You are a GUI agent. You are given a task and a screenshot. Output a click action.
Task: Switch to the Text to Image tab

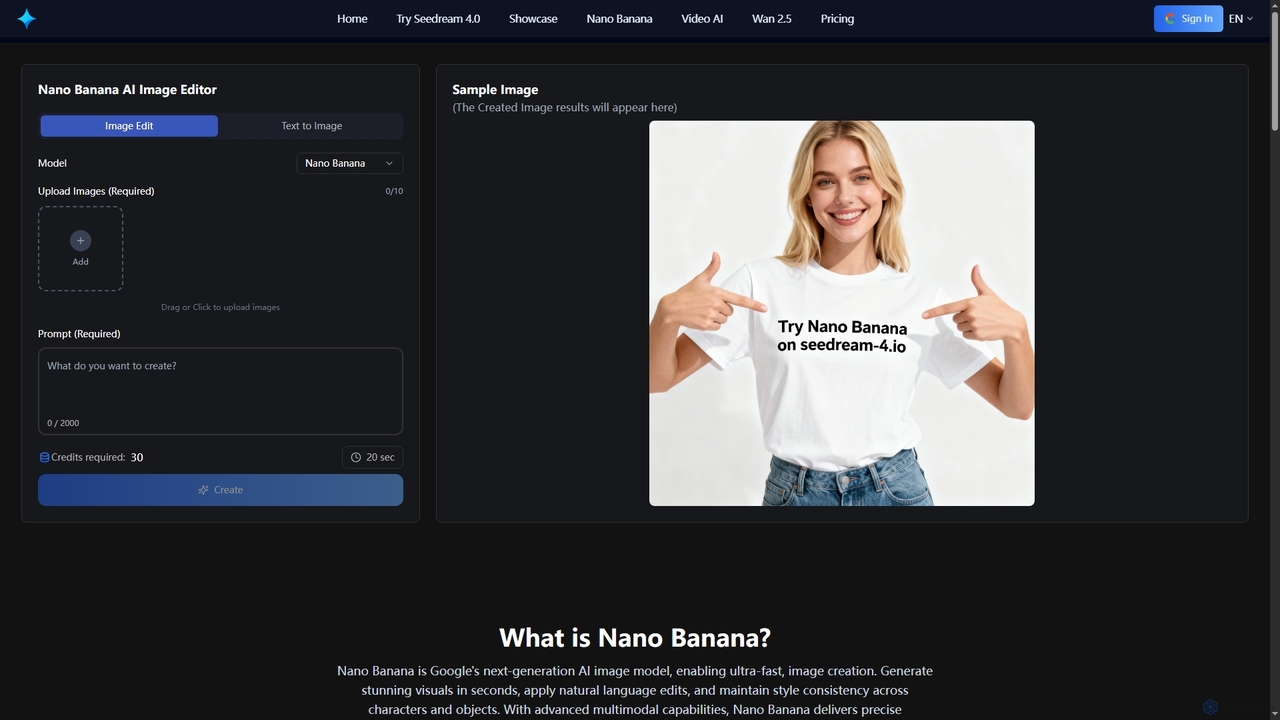pos(311,126)
